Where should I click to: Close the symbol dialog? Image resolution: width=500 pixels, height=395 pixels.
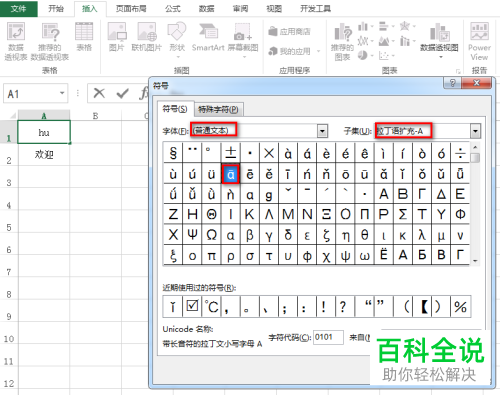pyautogui.click(x=477, y=83)
